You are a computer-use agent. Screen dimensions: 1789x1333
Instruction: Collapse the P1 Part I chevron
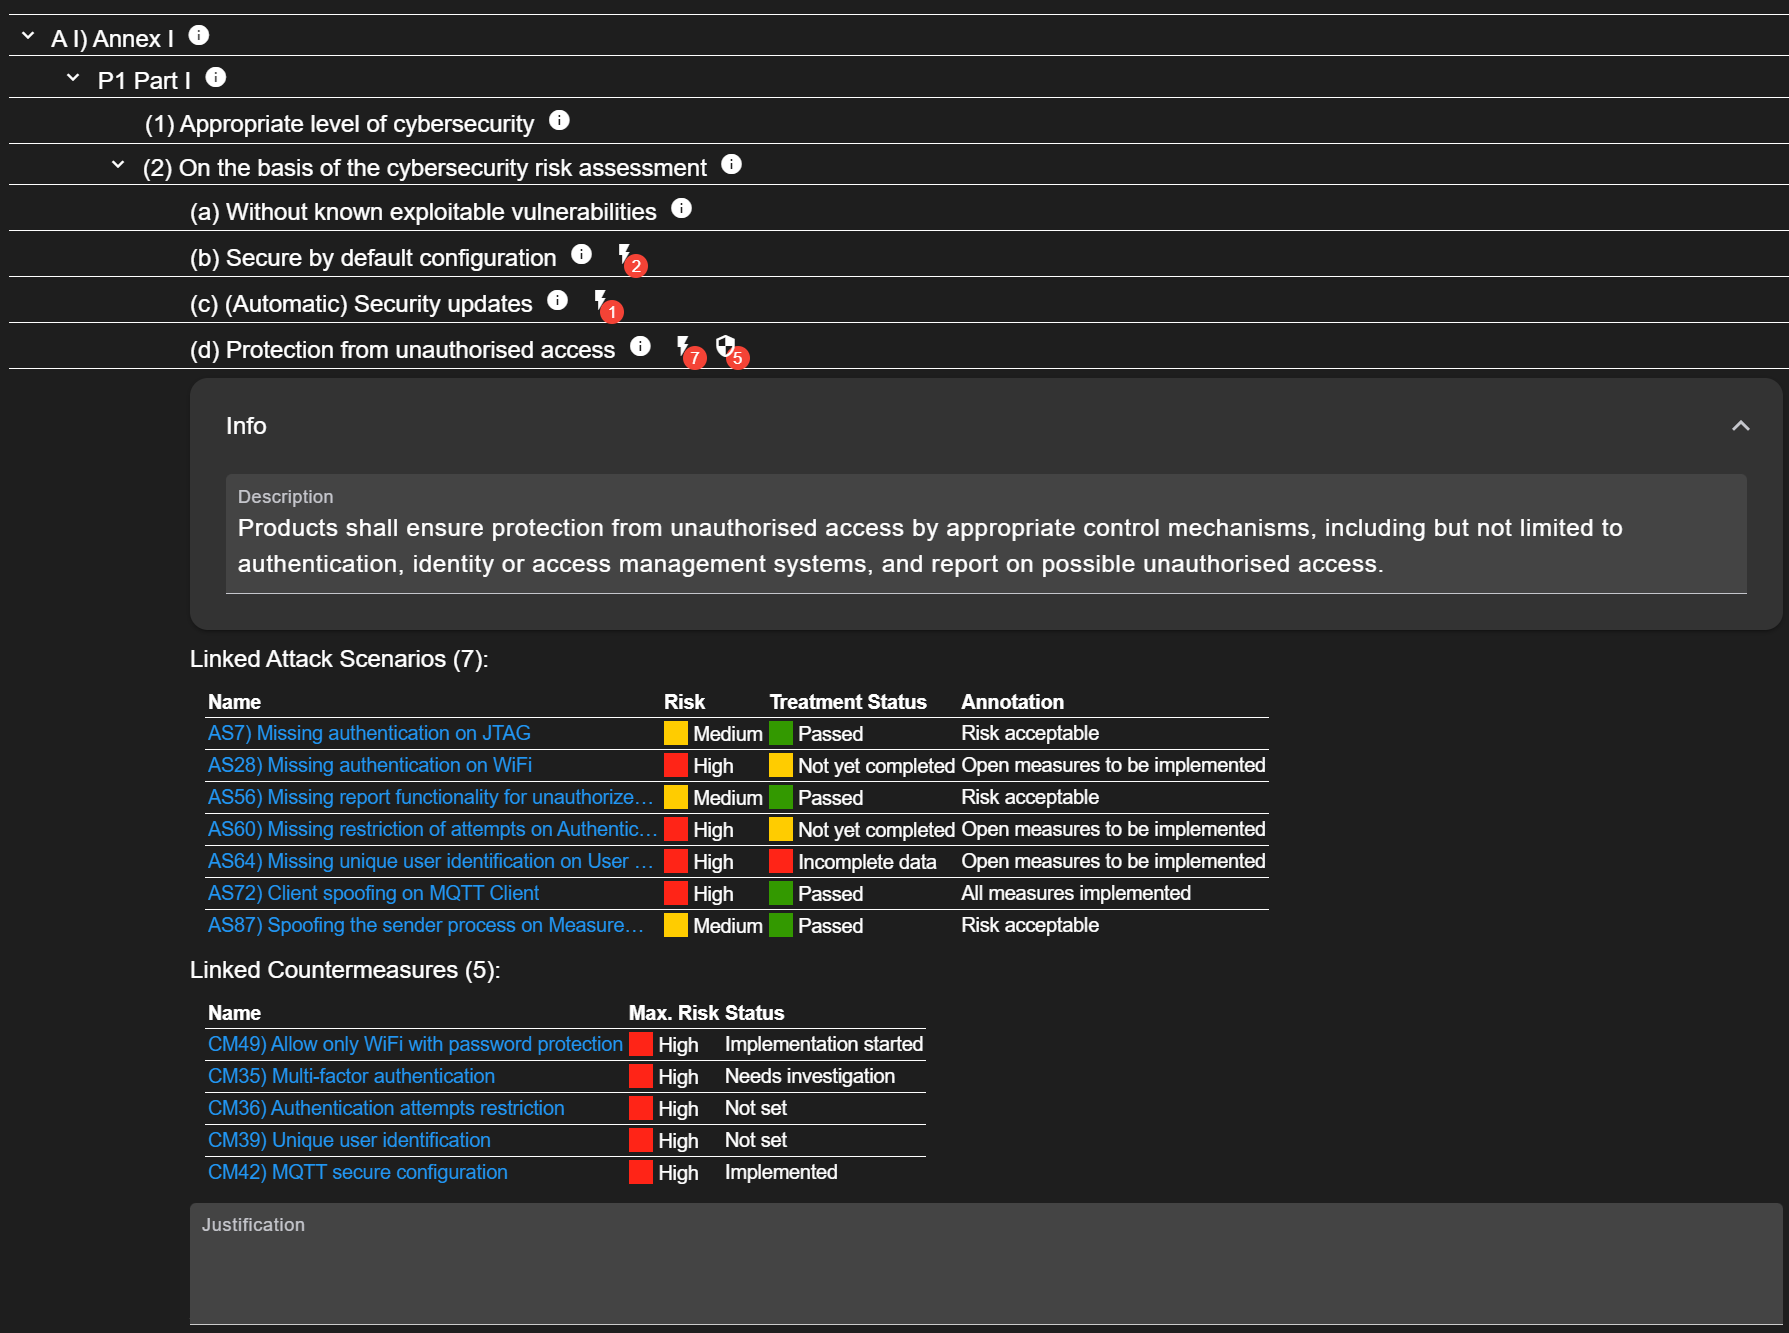(73, 78)
